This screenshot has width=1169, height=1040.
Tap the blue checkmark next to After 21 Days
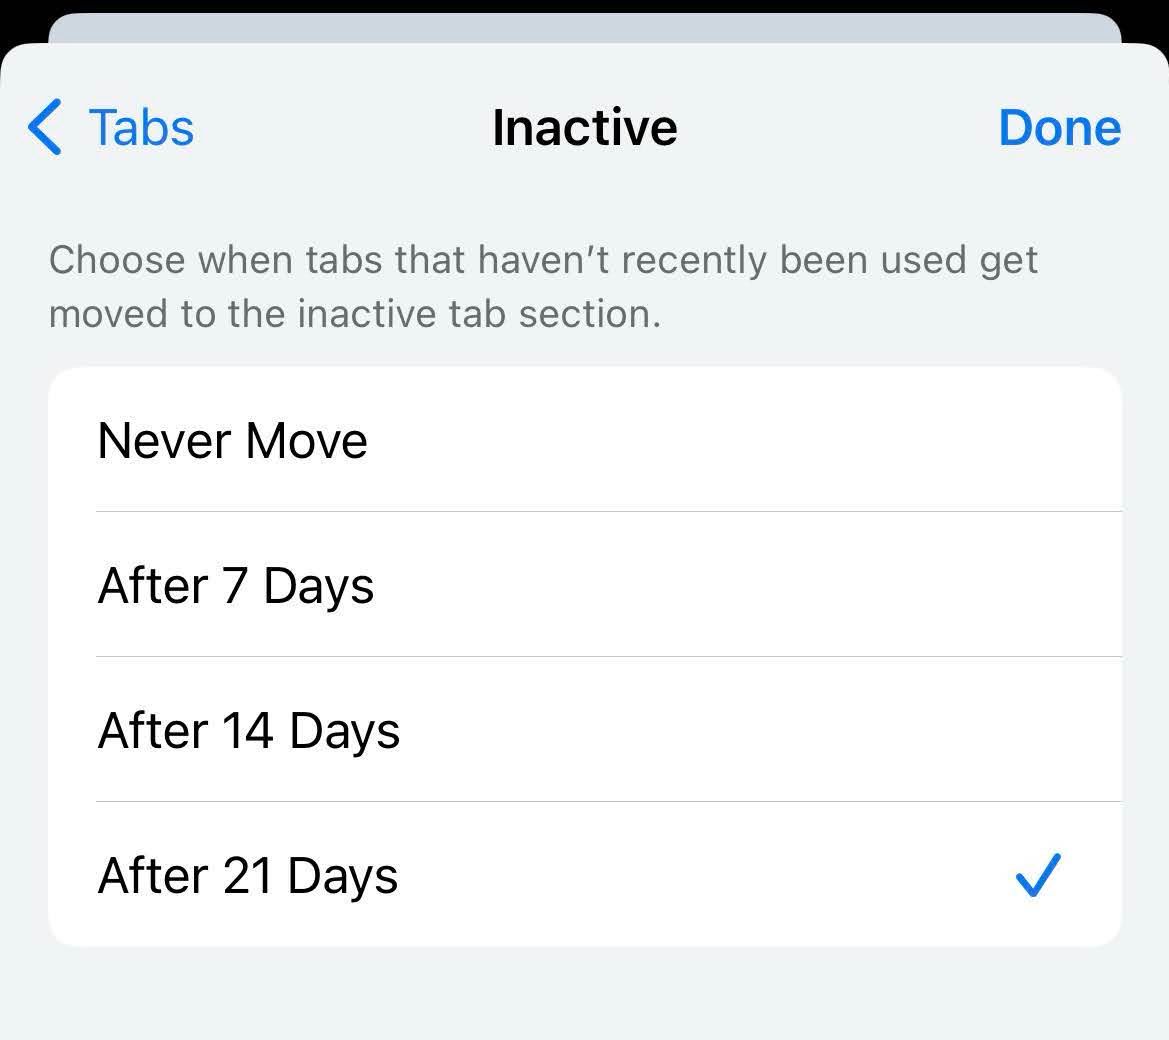pyautogui.click(x=1037, y=874)
